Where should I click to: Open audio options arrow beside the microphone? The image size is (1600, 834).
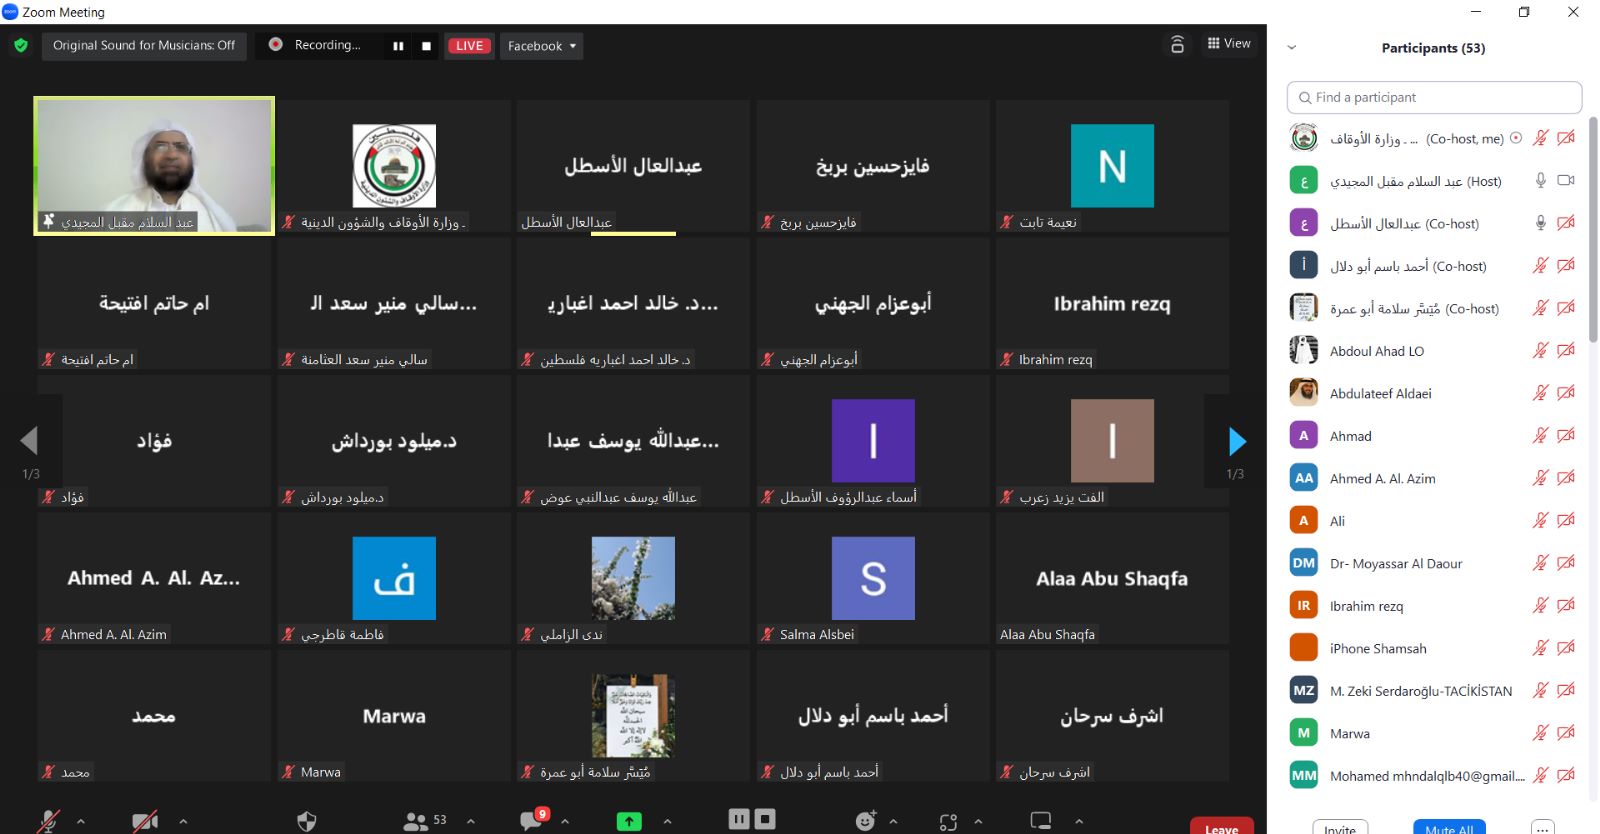pos(81,821)
